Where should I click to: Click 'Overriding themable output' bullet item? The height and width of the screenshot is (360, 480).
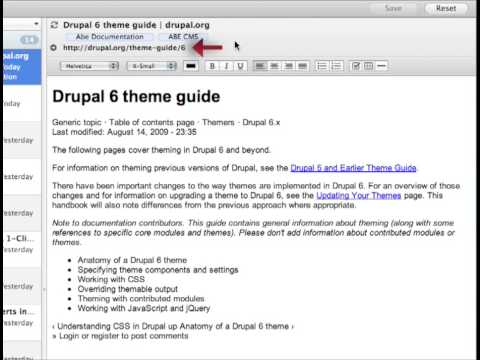128,289
